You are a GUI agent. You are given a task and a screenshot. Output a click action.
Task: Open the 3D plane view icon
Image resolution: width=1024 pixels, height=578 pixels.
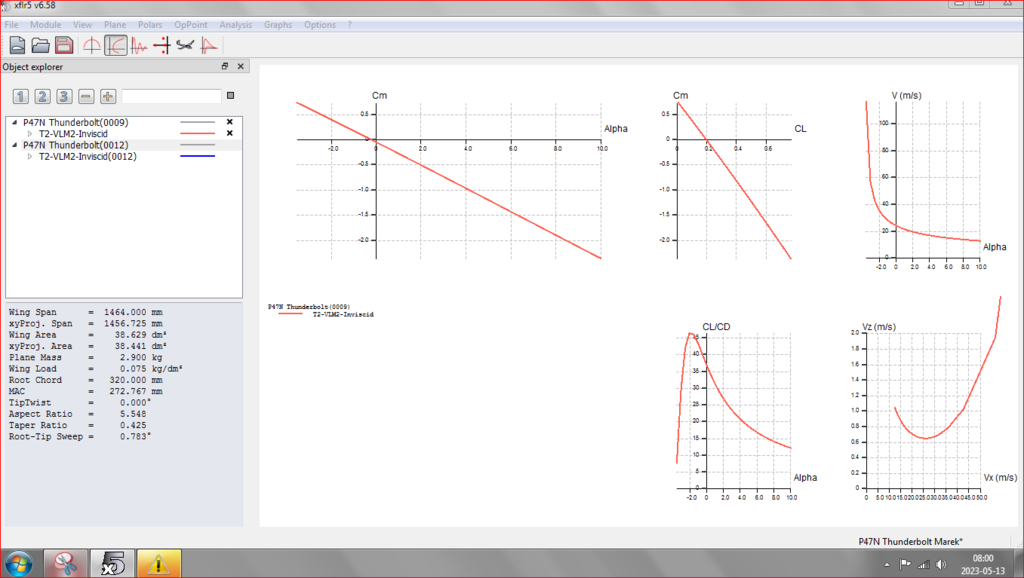[x=185, y=45]
